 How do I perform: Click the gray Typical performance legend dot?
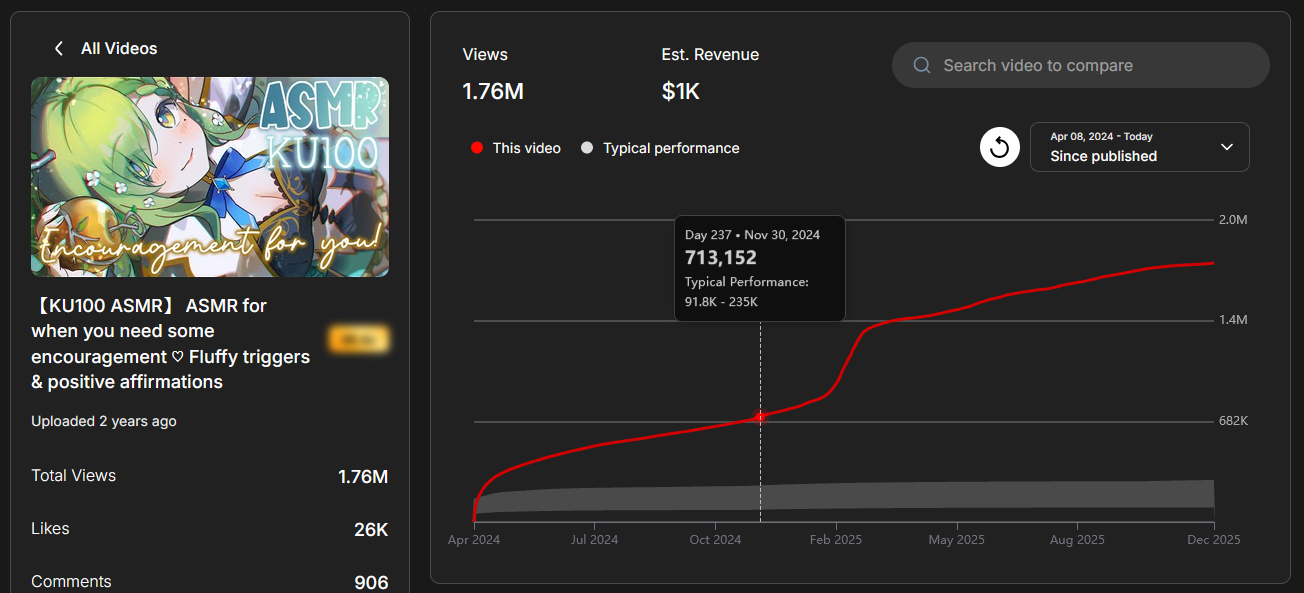587,148
